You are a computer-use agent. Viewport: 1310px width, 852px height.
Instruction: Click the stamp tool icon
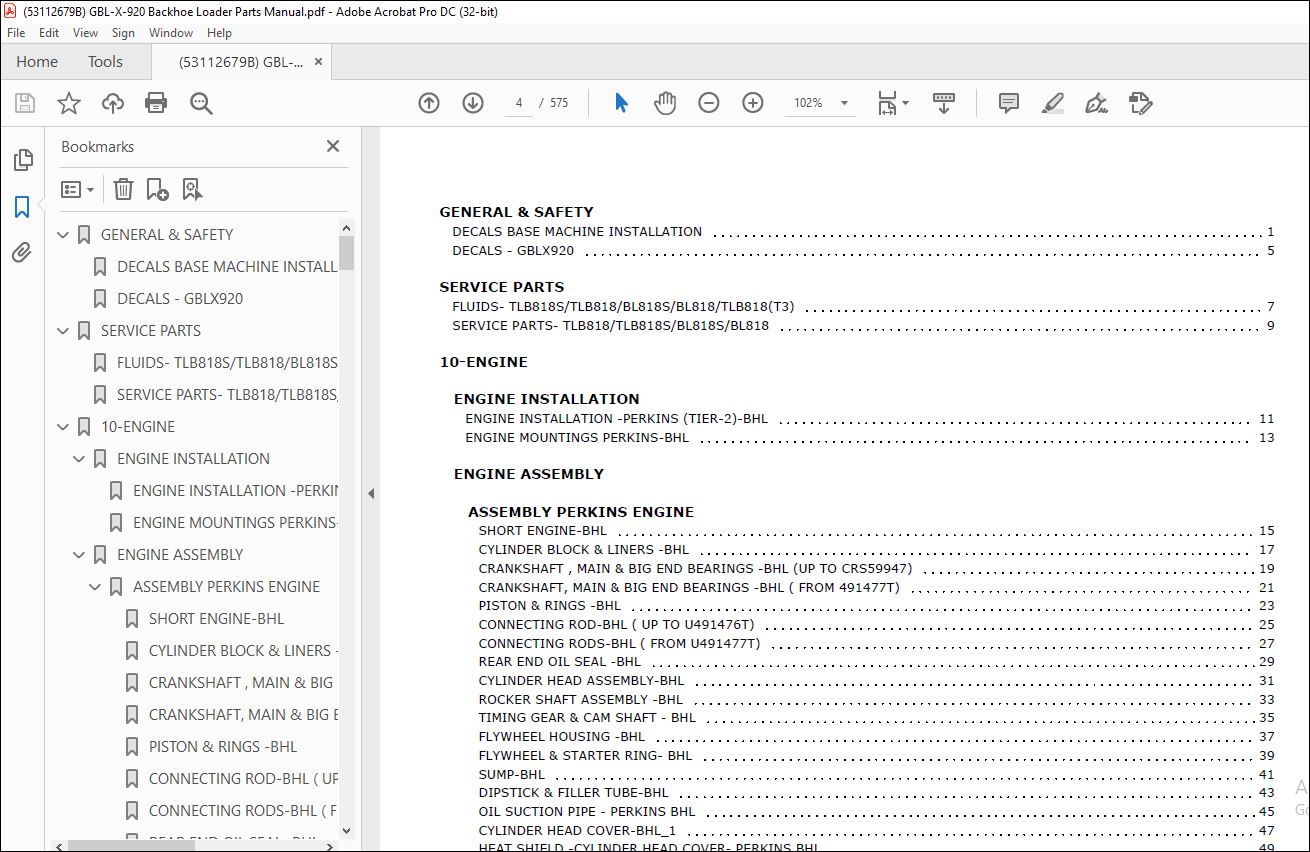point(1141,103)
